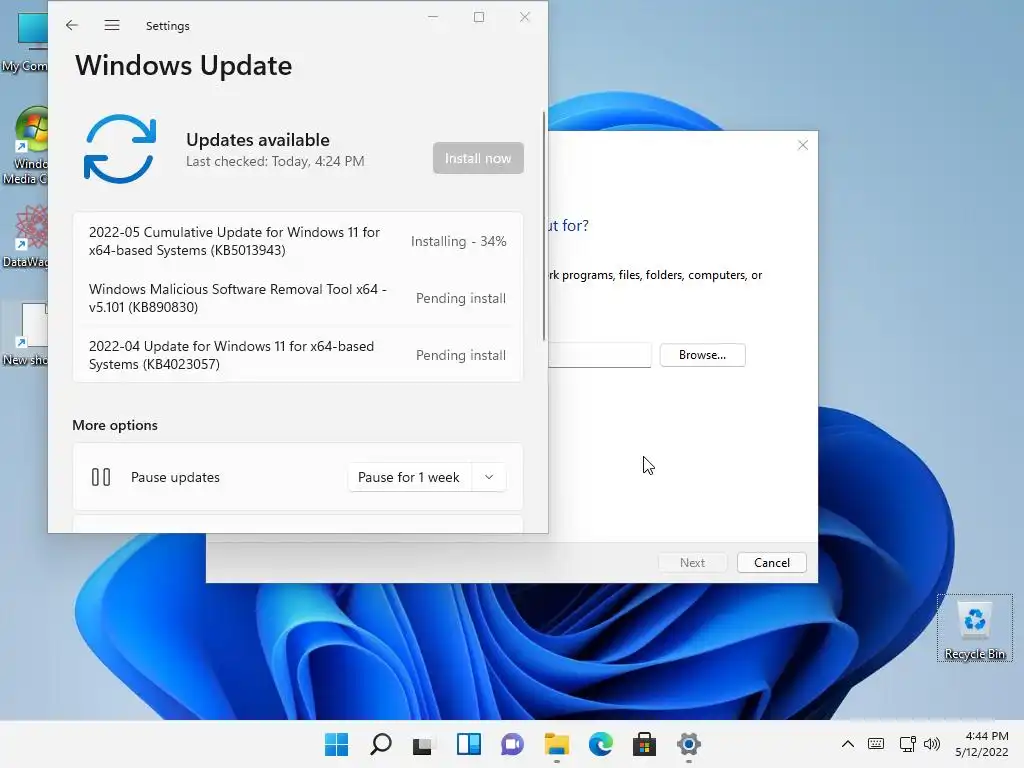This screenshot has height=768, width=1024.
Task: Click the Windows Update sync arrows icon
Action: point(120,149)
